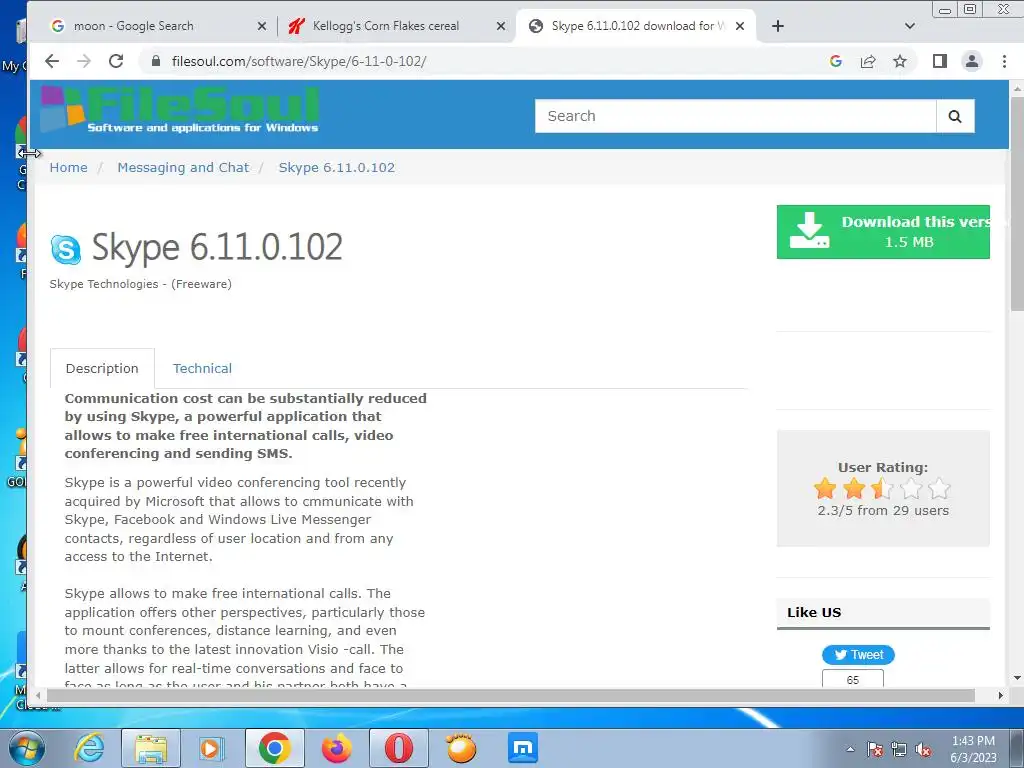Launch Internet Explorer from taskbar
The image size is (1024, 768).
coord(89,748)
